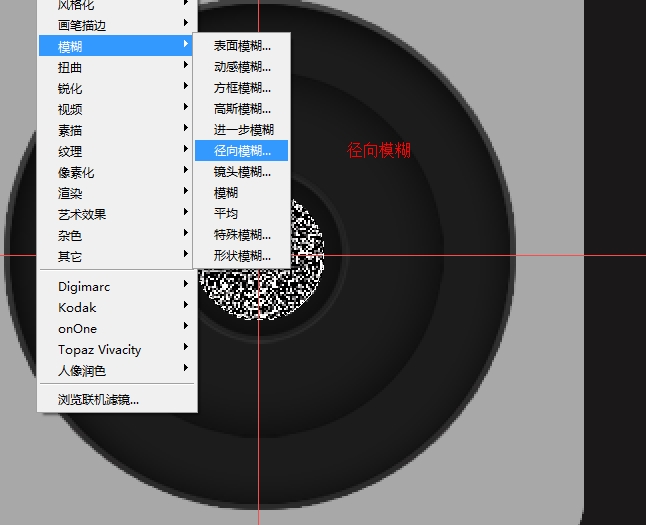Screen dimensions: 646x525
Task: Click 浏览联机滤镜 to browse online filters
Action: coord(99,400)
